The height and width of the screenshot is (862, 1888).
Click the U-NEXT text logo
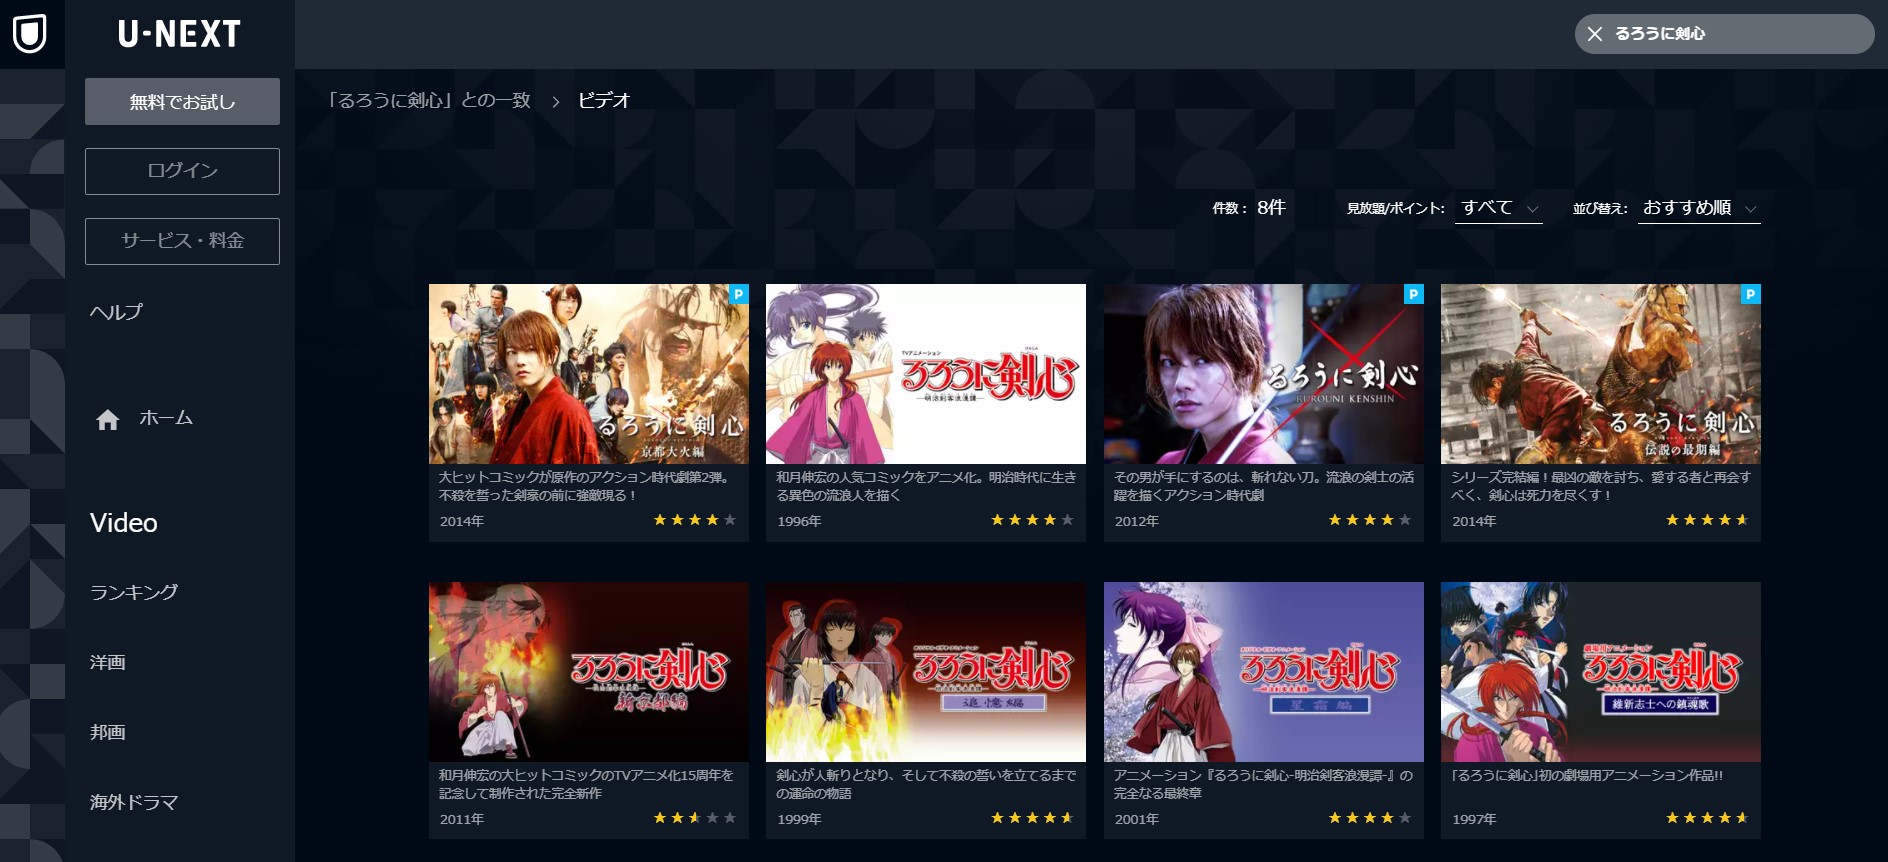tap(180, 34)
